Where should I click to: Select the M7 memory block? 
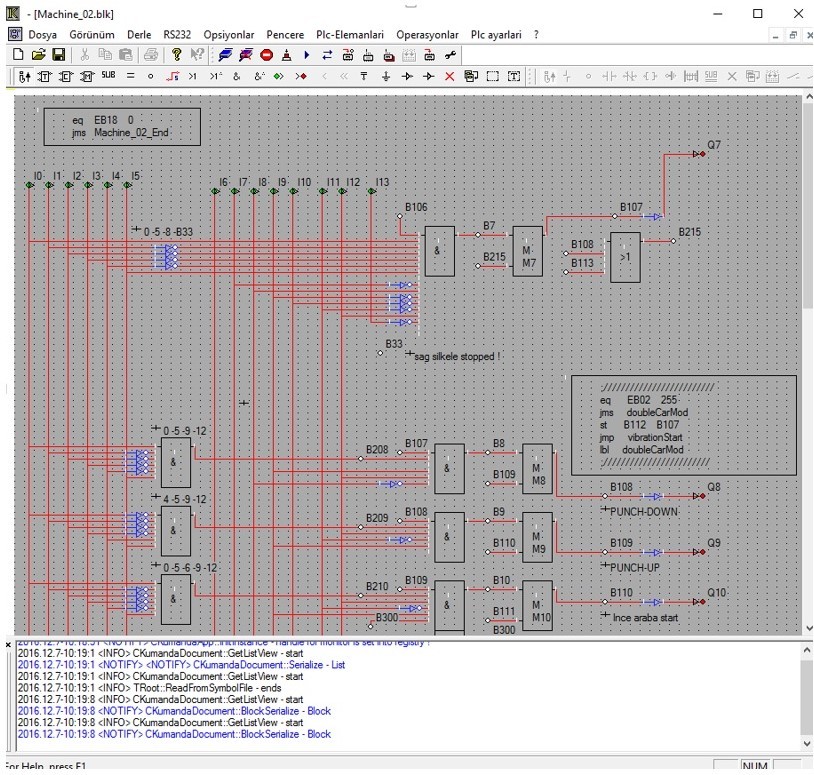(527, 251)
